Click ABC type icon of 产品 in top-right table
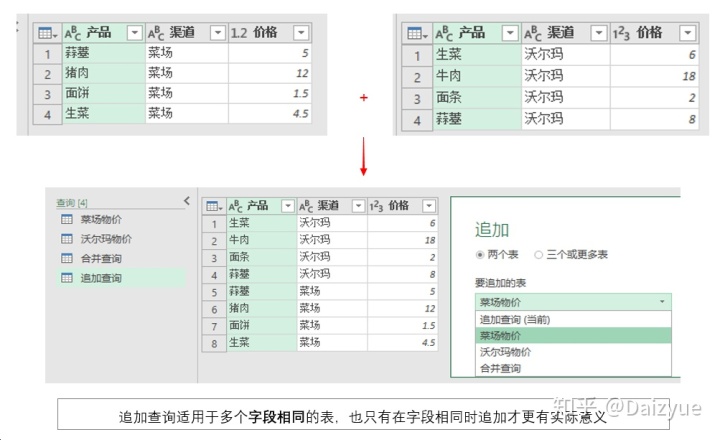The height and width of the screenshot is (440, 720). pyautogui.click(x=444, y=33)
